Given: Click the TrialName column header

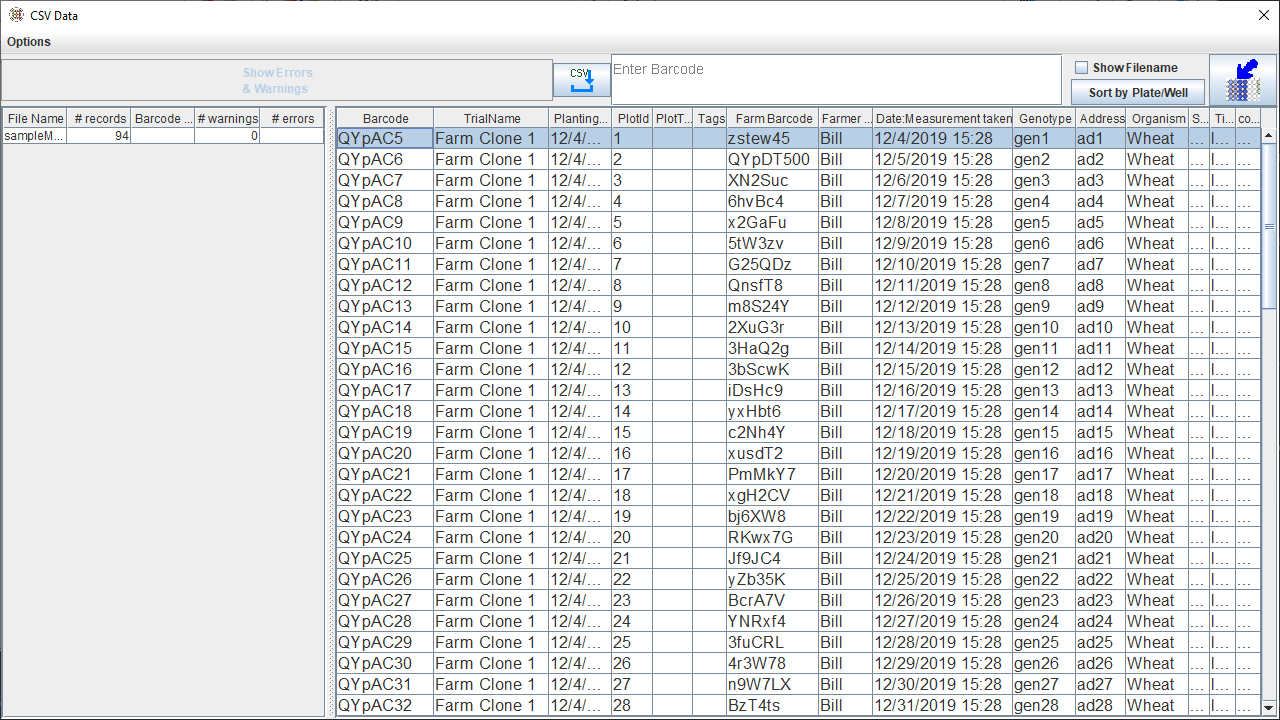Looking at the screenshot, I should point(492,118).
